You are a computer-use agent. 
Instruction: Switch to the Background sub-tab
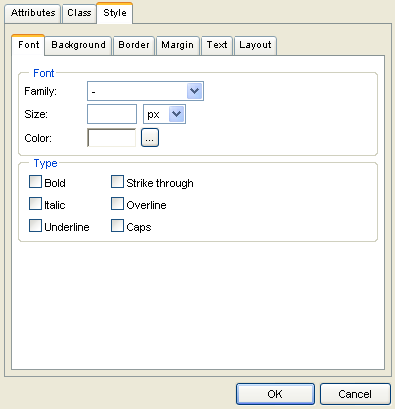pyautogui.click(x=79, y=45)
